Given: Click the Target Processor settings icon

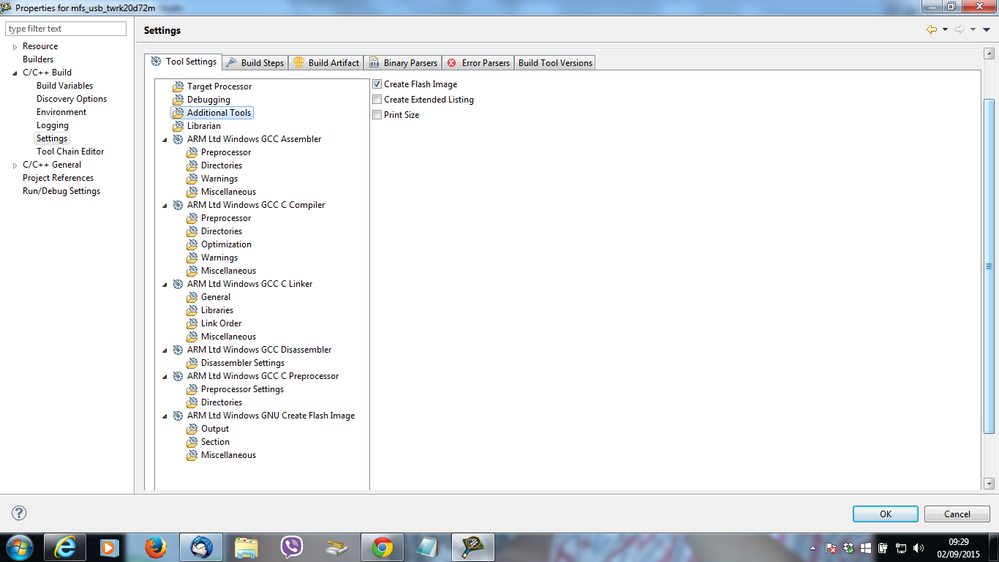Looking at the screenshot, I should [x=178, y=86].
